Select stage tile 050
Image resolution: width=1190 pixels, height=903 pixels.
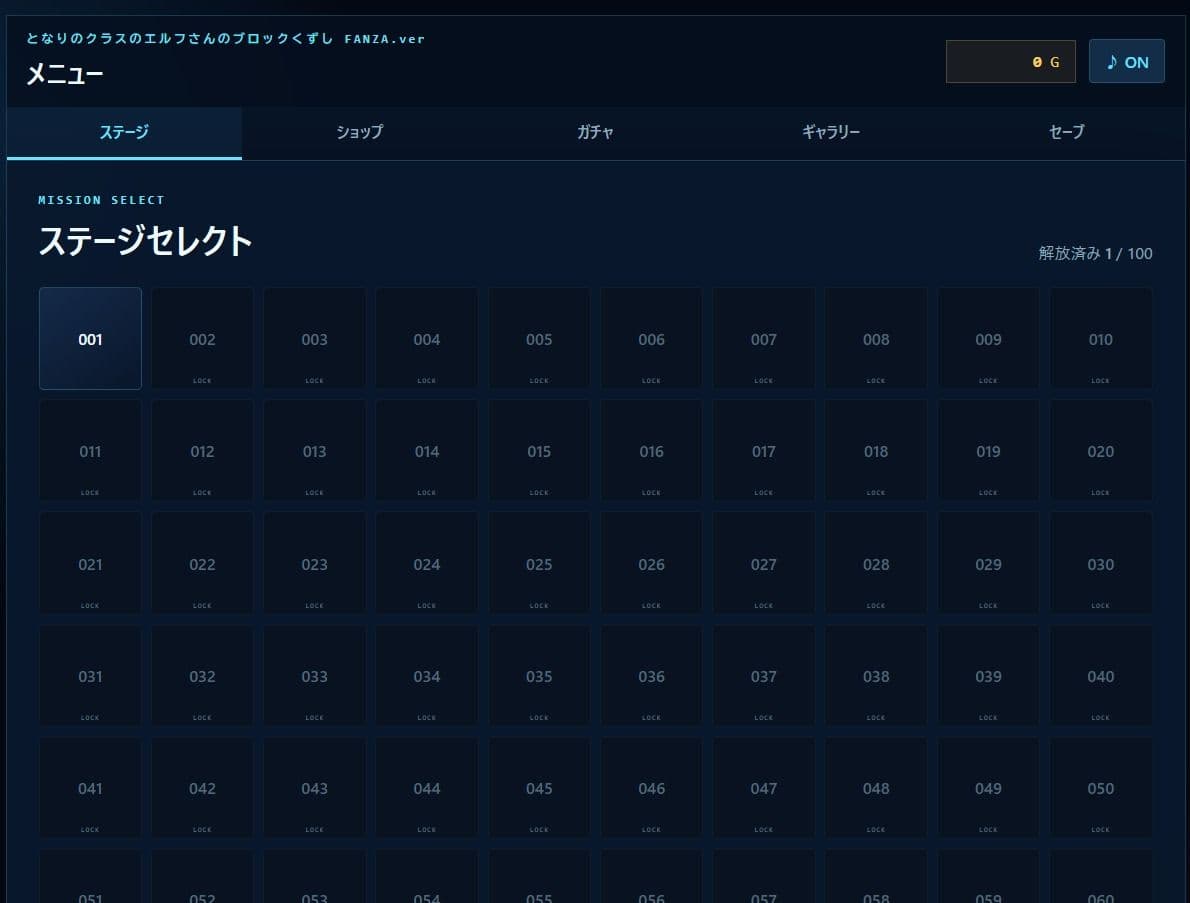tap(1101, 788)
